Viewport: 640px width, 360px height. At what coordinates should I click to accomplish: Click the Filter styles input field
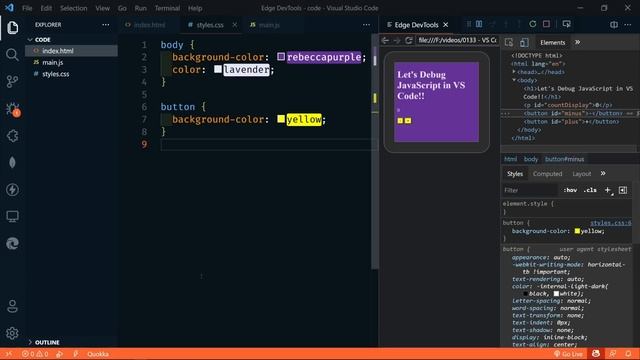[x=529, y=190]
